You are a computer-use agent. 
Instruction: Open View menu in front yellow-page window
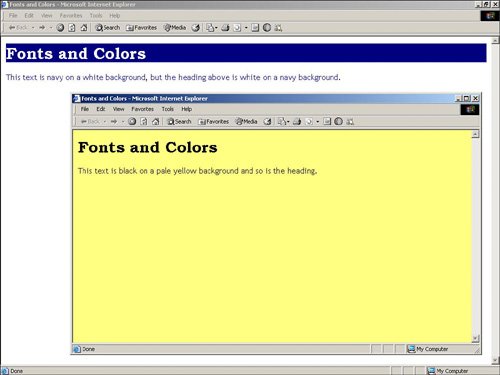coord(118,109)
